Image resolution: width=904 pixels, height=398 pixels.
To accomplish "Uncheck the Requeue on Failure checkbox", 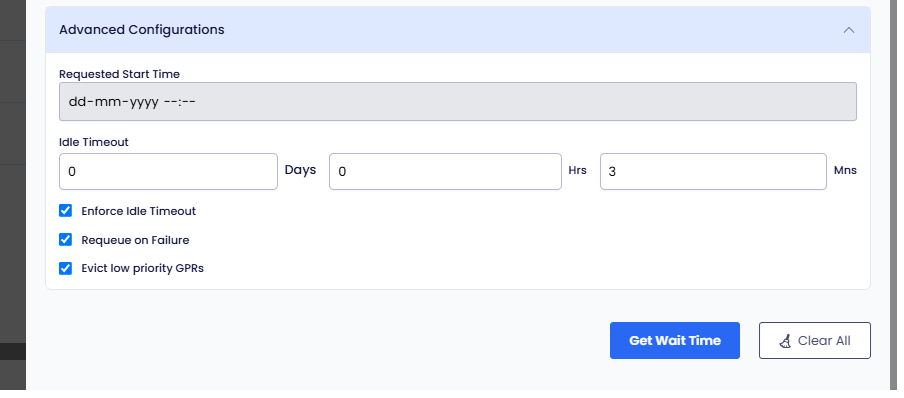I will point(66,239).
